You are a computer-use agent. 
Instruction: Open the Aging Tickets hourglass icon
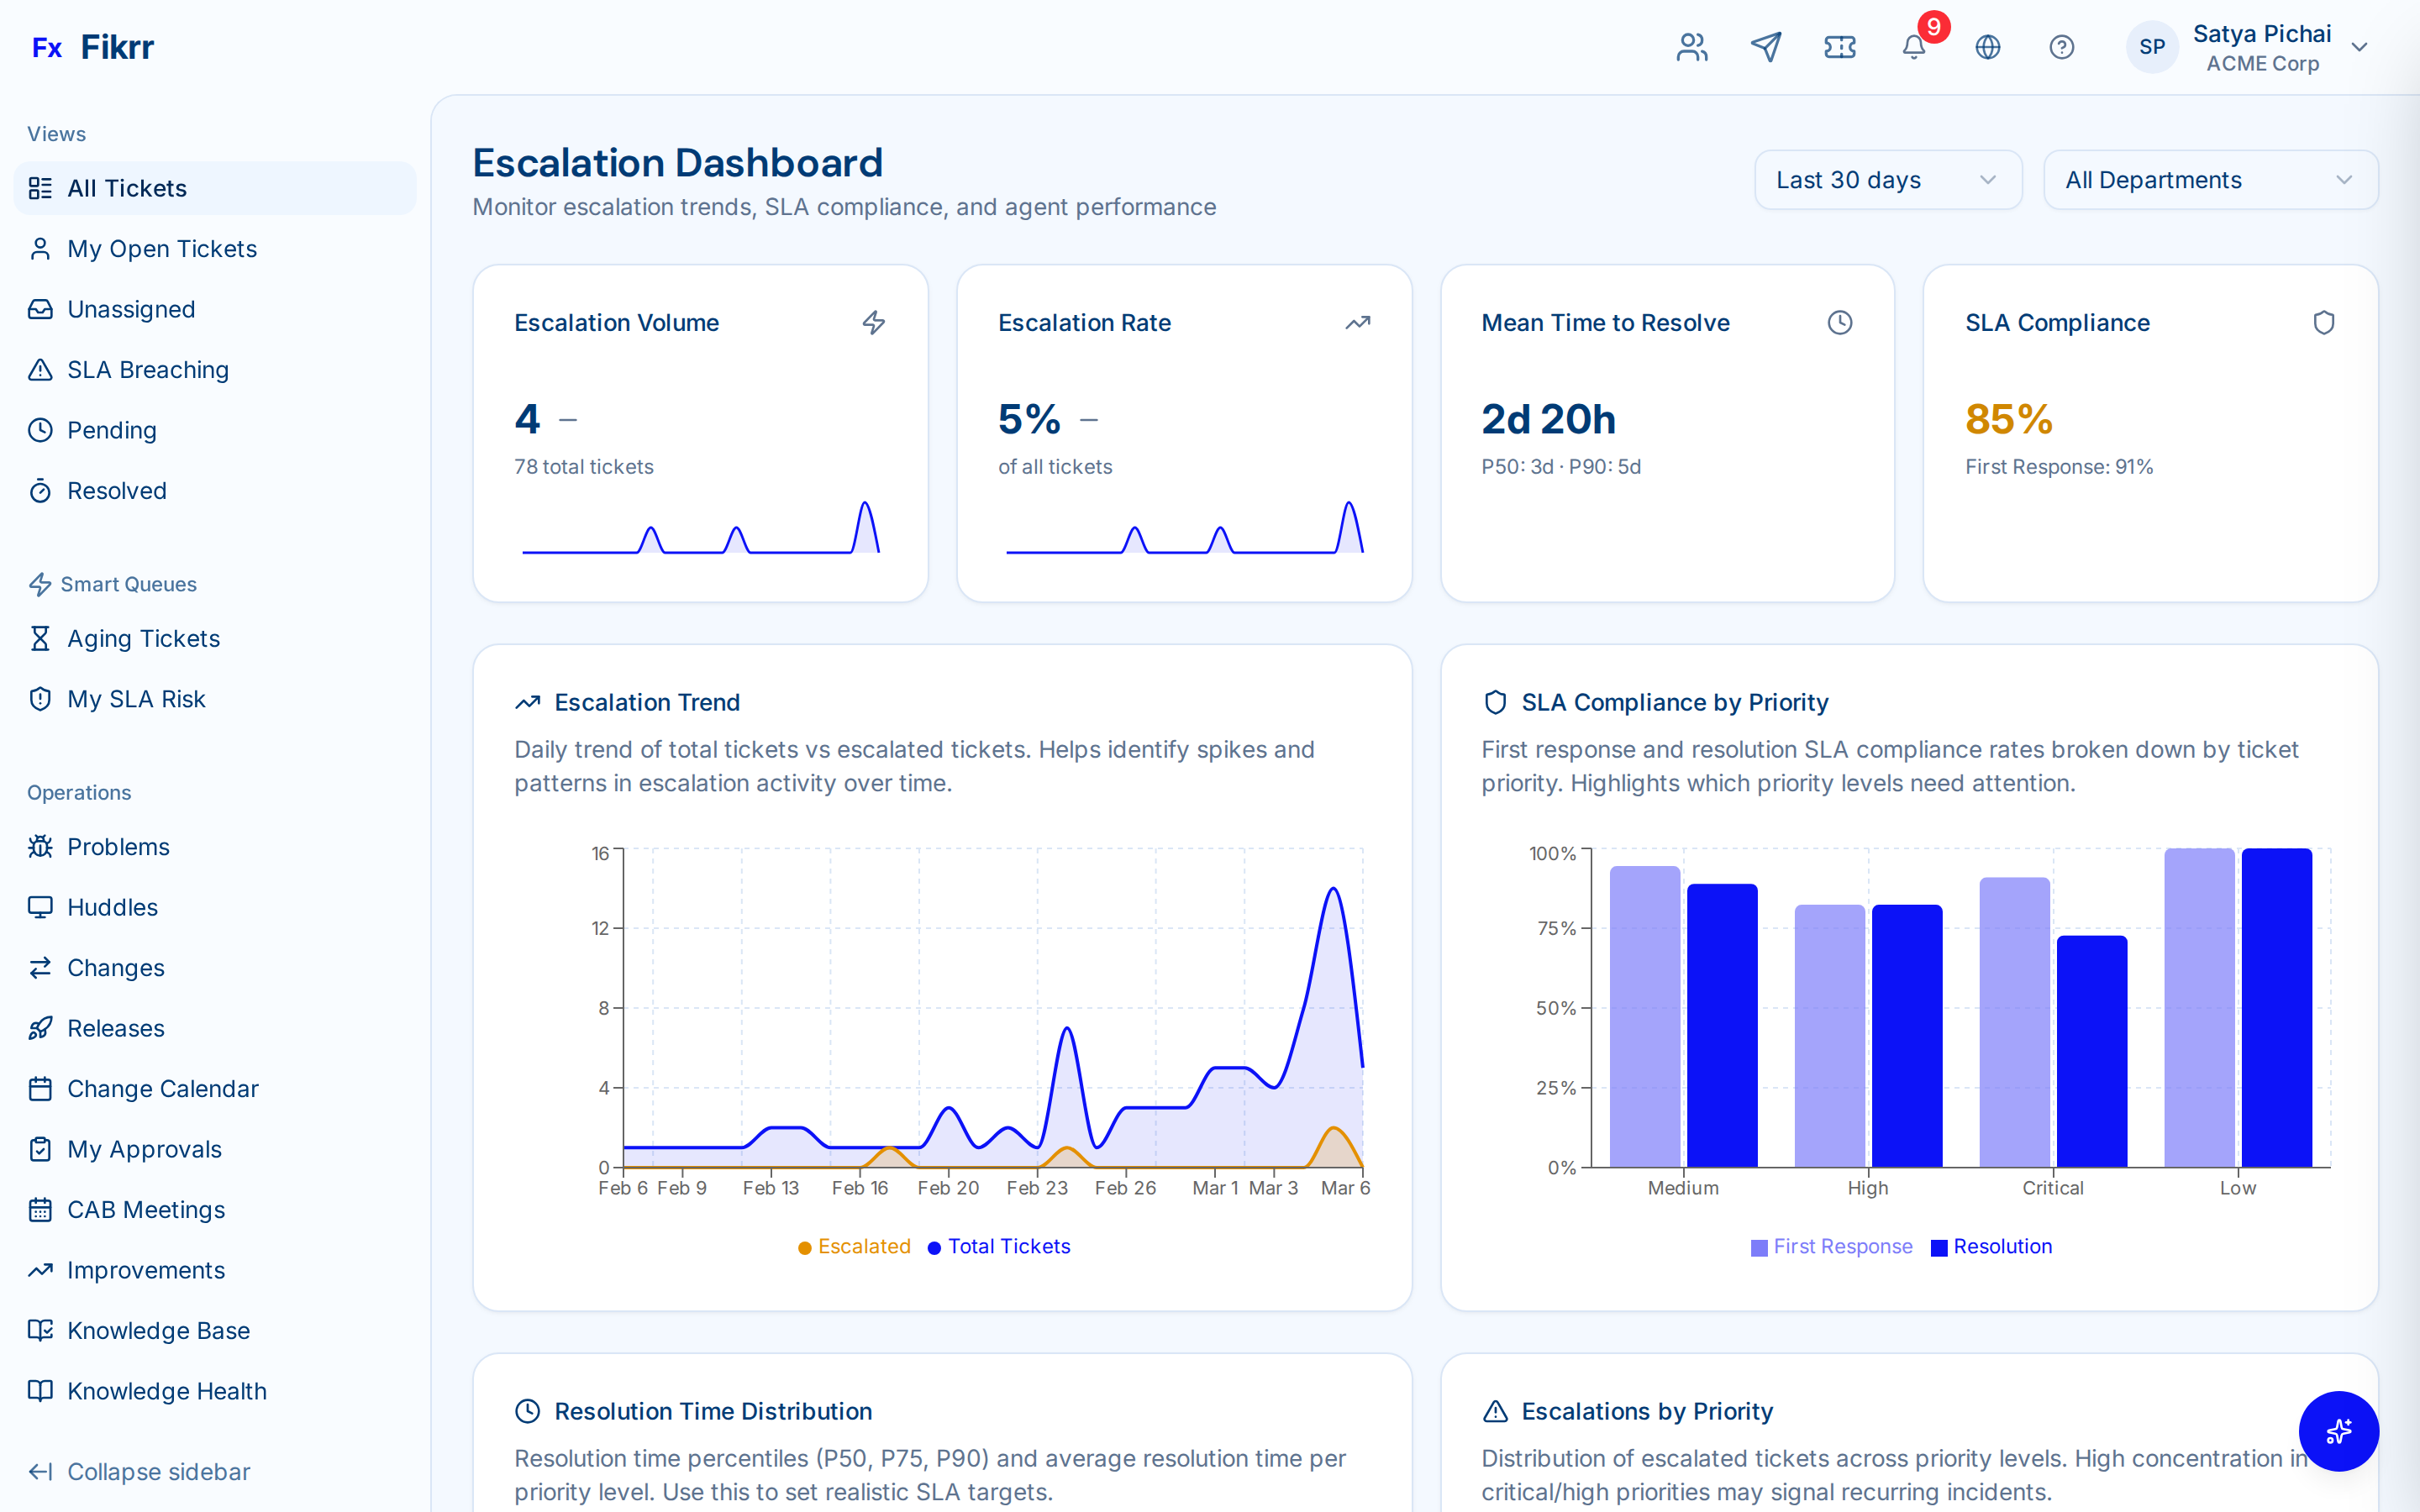(x=40, y=638)
